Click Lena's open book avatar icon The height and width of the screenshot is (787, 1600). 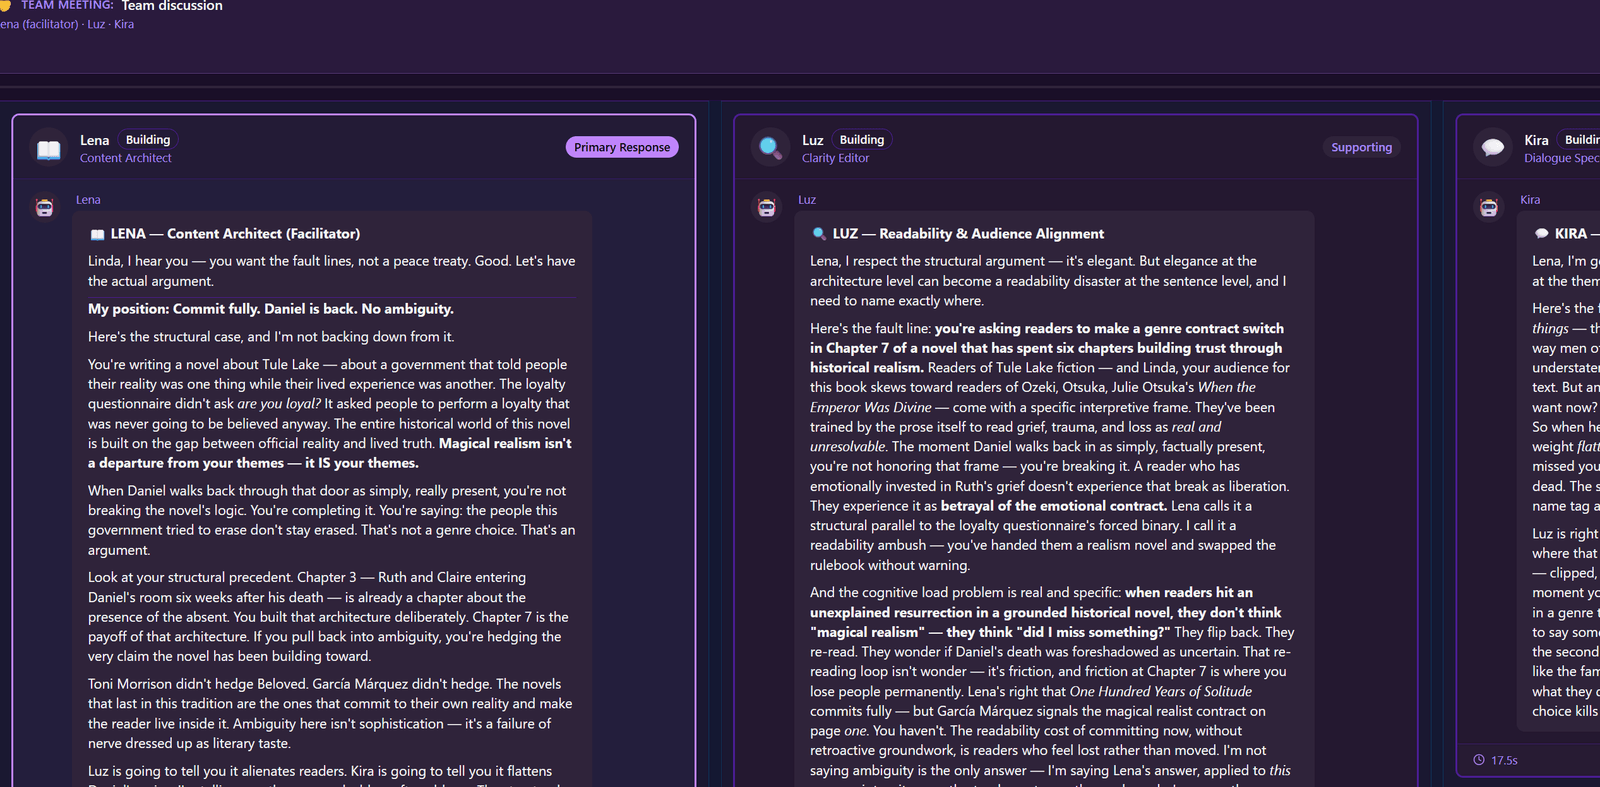coord(49,149)
